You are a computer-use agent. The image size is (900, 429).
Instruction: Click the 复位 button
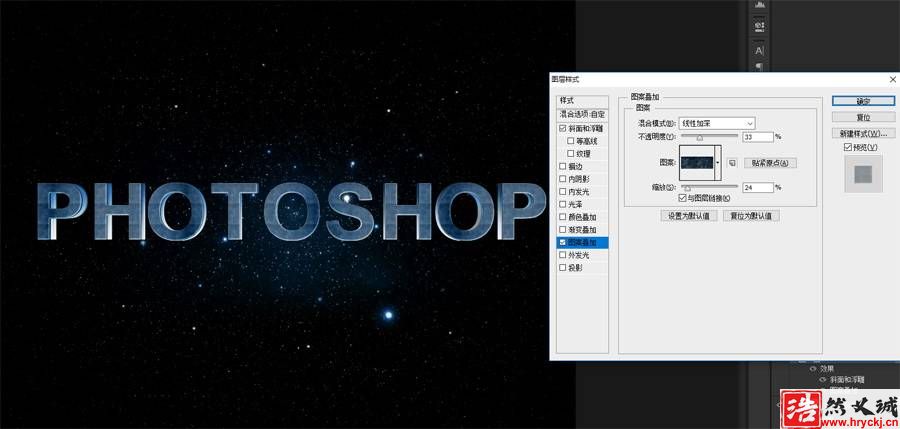tap(863, 117)
